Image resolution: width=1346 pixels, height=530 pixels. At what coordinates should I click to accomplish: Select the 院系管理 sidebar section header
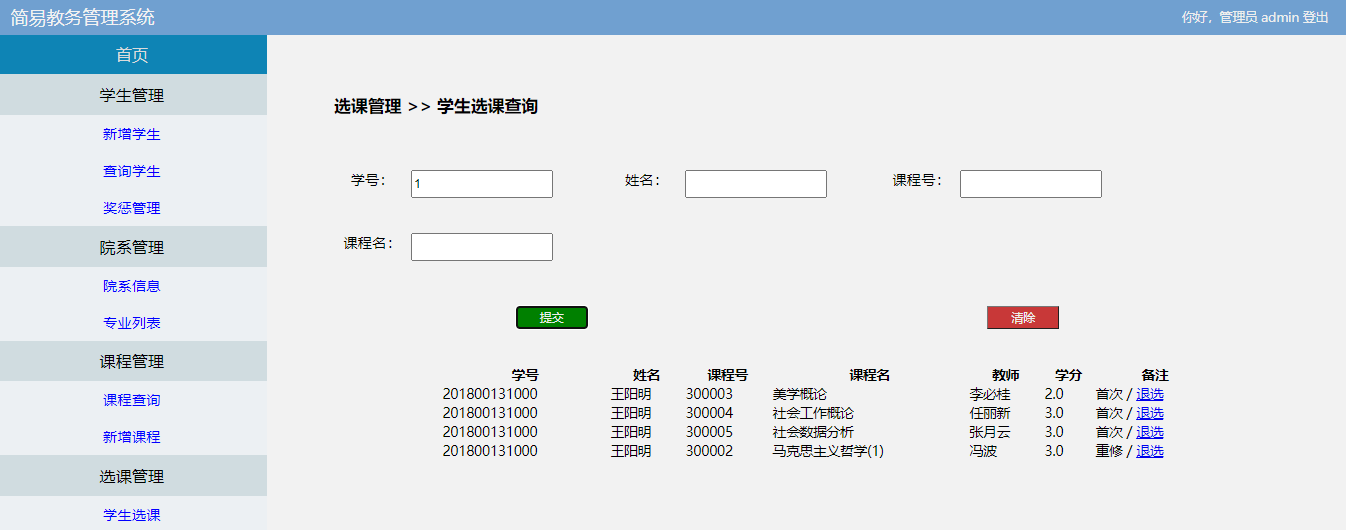pos(133,247)
